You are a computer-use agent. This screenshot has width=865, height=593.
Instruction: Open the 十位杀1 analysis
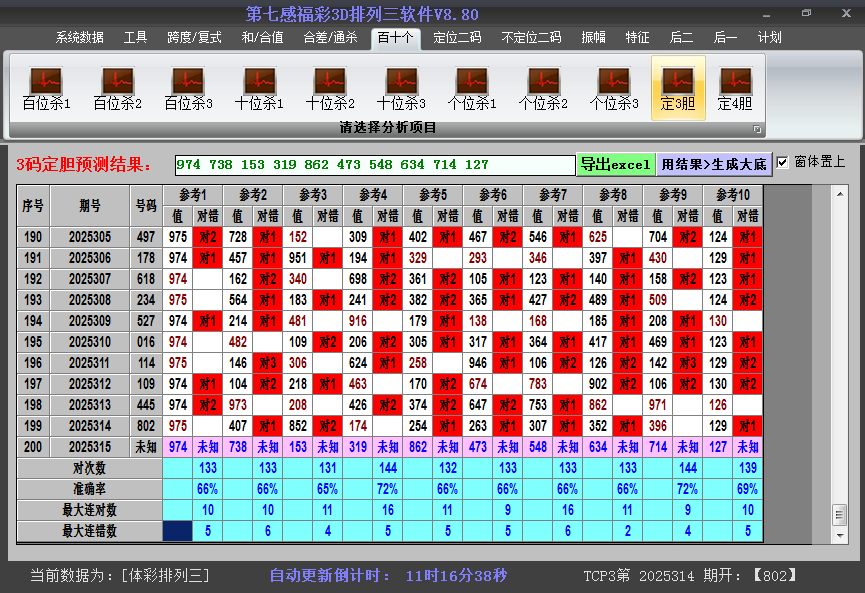[259, 88]
